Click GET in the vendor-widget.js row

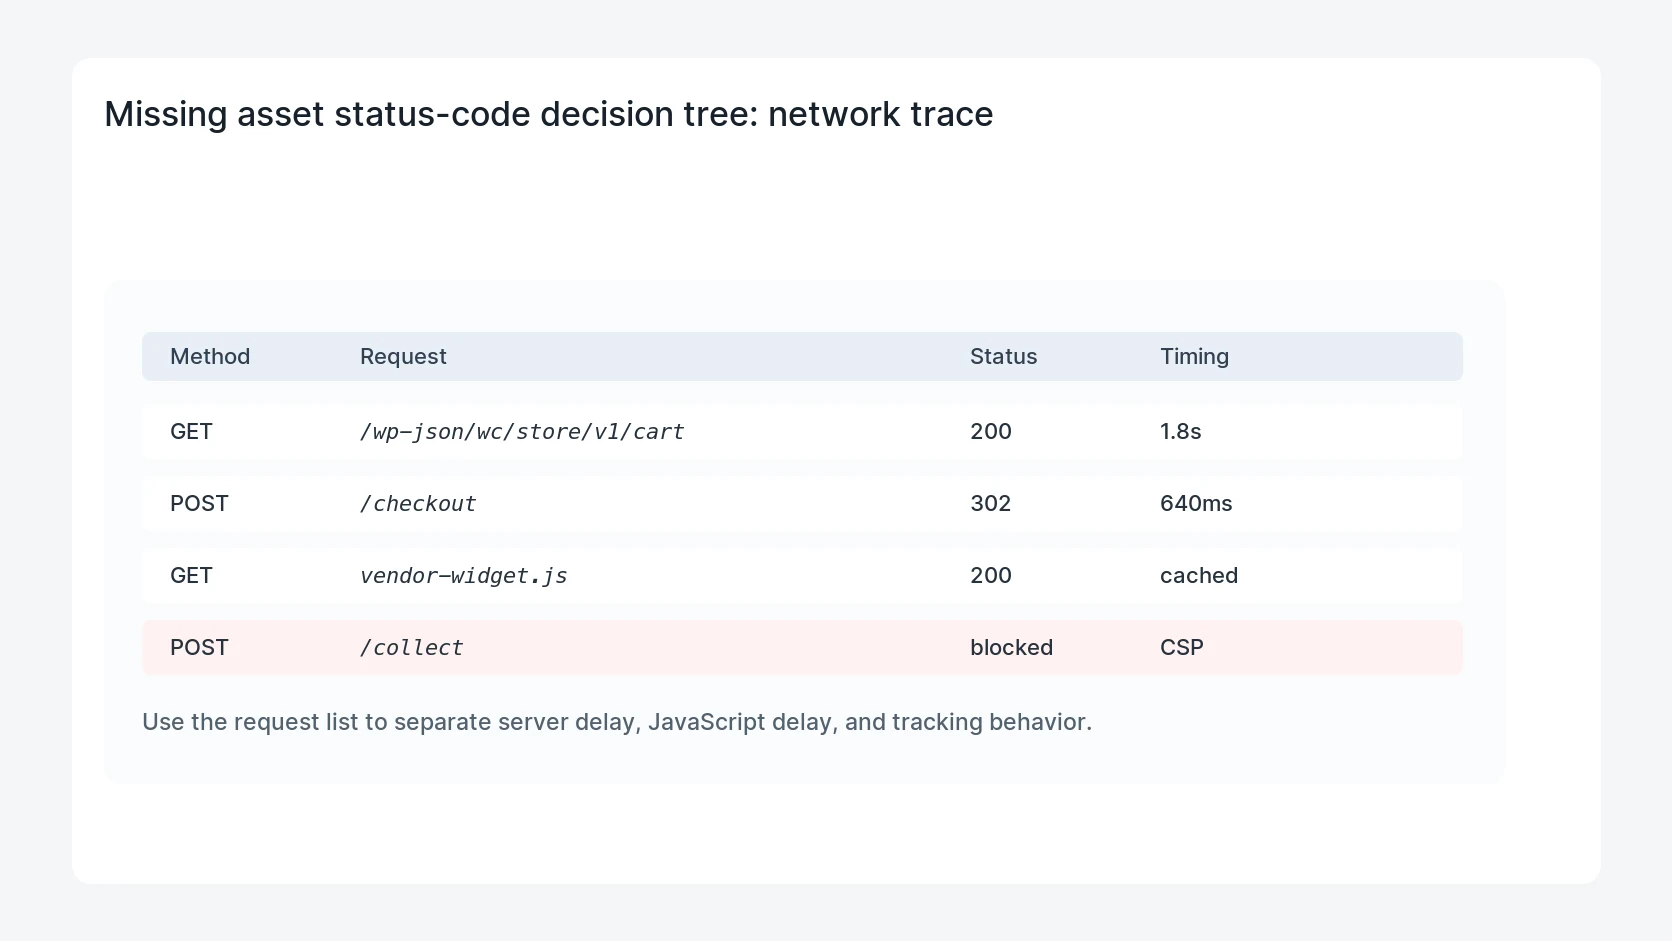click(191, 576)
